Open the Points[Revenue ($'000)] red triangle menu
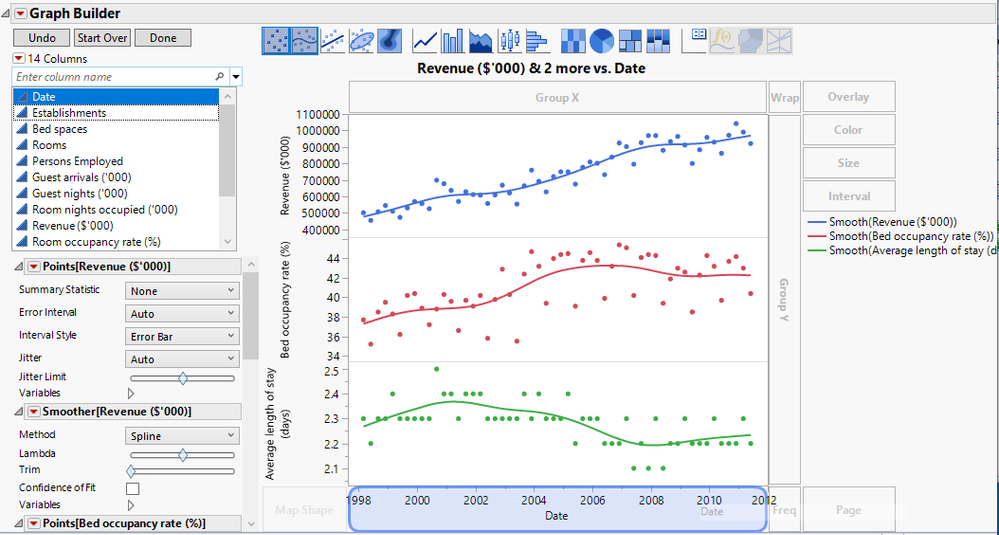This screenshot has height=535, width=999. [x=35, y=266]
